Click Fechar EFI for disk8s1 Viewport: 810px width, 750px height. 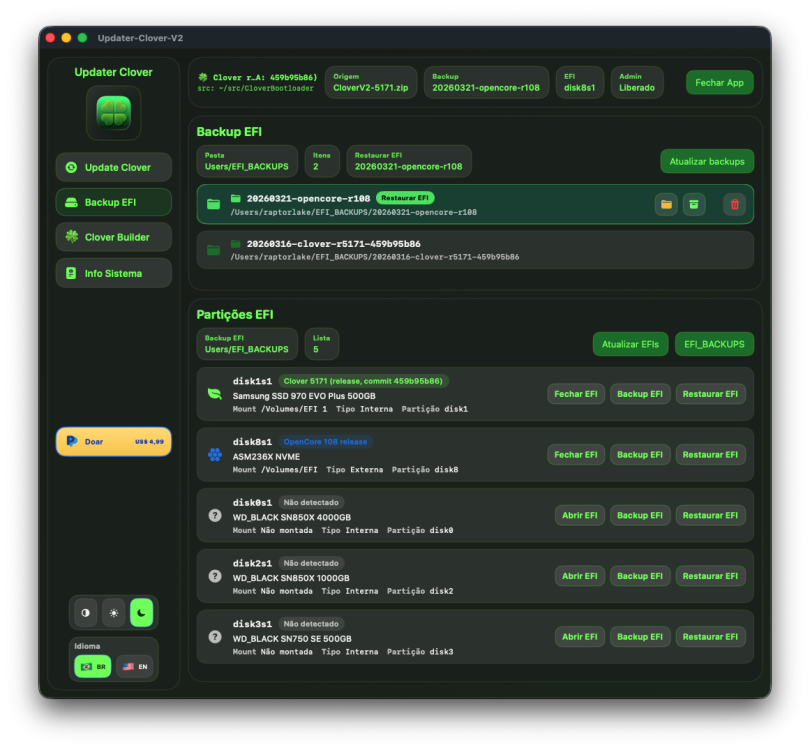tap(575, 455)
